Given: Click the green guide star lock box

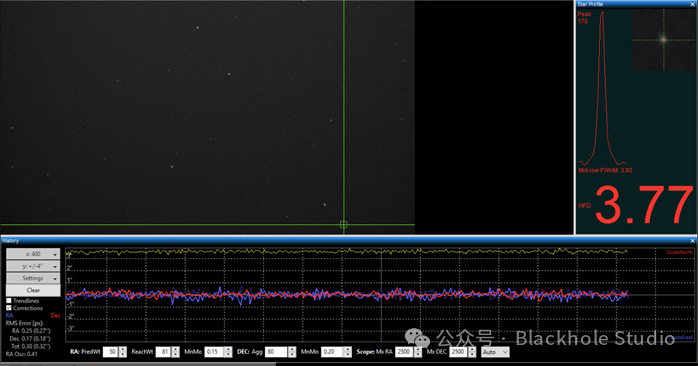Looking at the screenshot, I should [344, 225].
